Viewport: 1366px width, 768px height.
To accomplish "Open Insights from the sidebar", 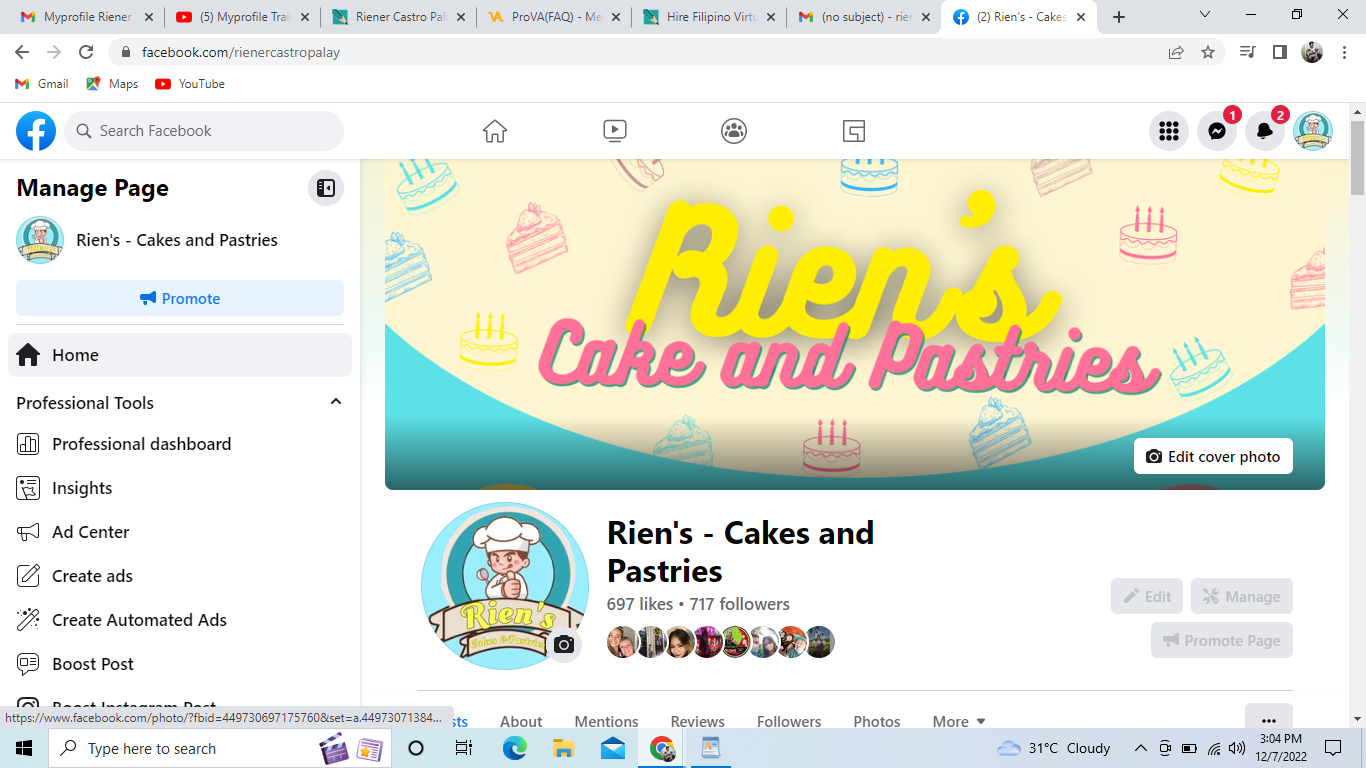I will [x=180, y=488].
